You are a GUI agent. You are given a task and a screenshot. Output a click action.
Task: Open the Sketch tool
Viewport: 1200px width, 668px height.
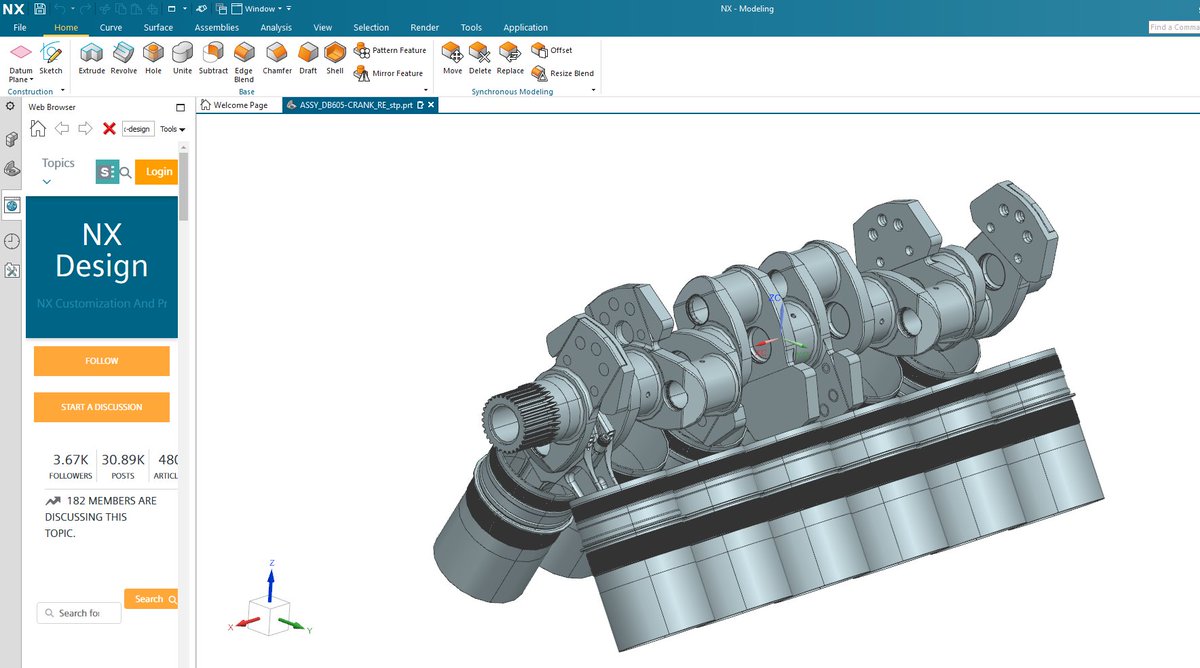point(51,57)
